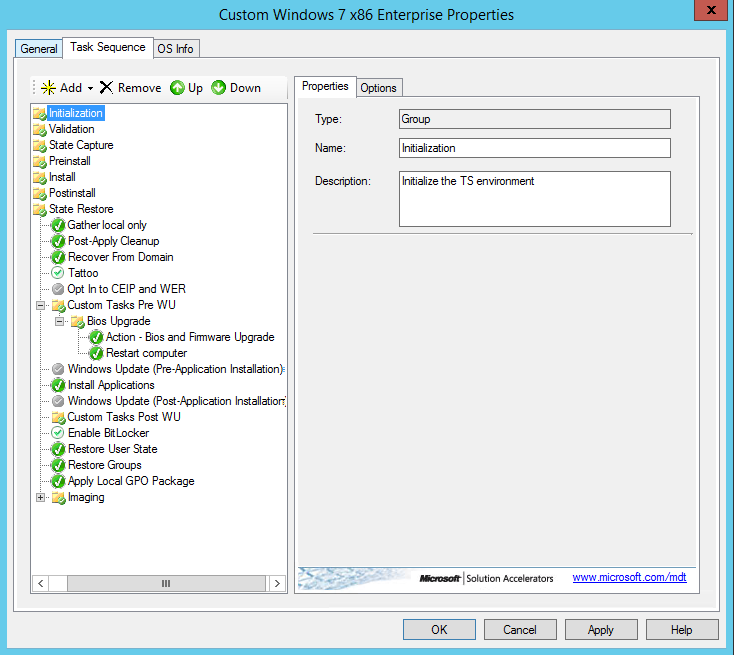The height and width of the screenshot is (655, 735).
Task: Click grey disabled icon beside Opt In to CEIP
Action: [58, 289]
